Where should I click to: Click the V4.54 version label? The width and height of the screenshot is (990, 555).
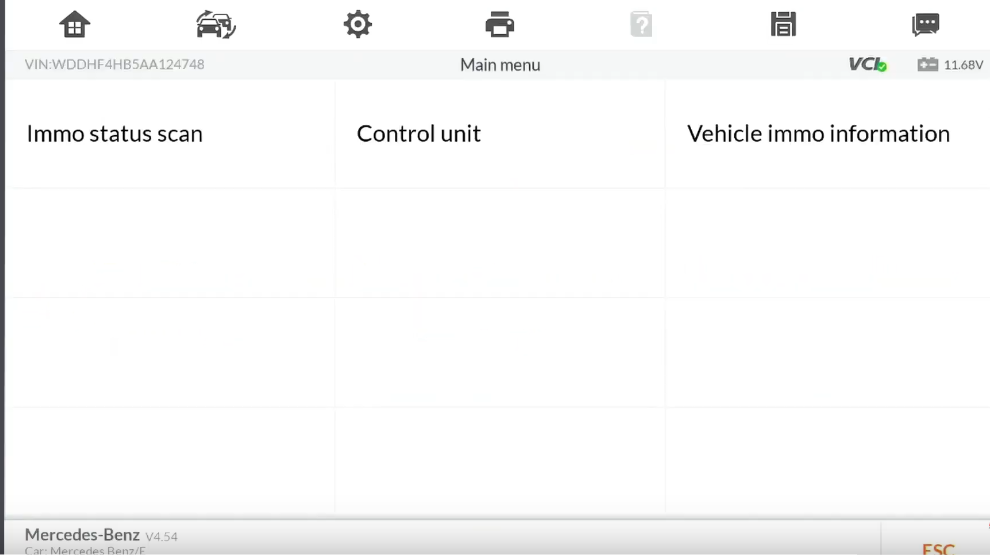click(x=162, y=537)
